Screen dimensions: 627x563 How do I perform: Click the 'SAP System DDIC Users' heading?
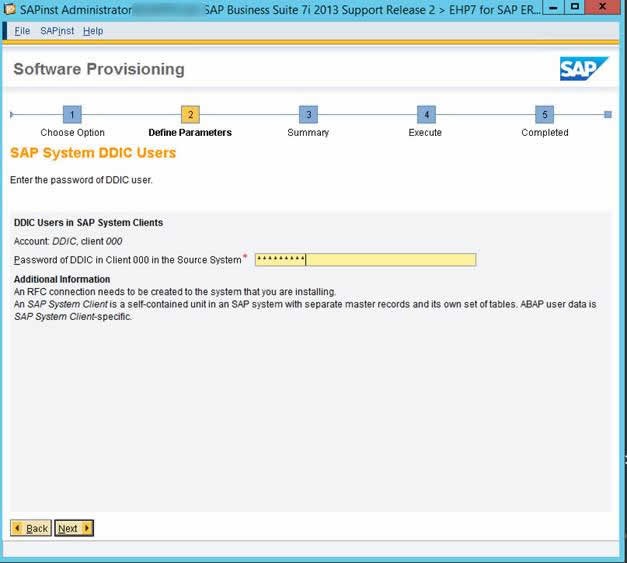click(x=93, y=153)
